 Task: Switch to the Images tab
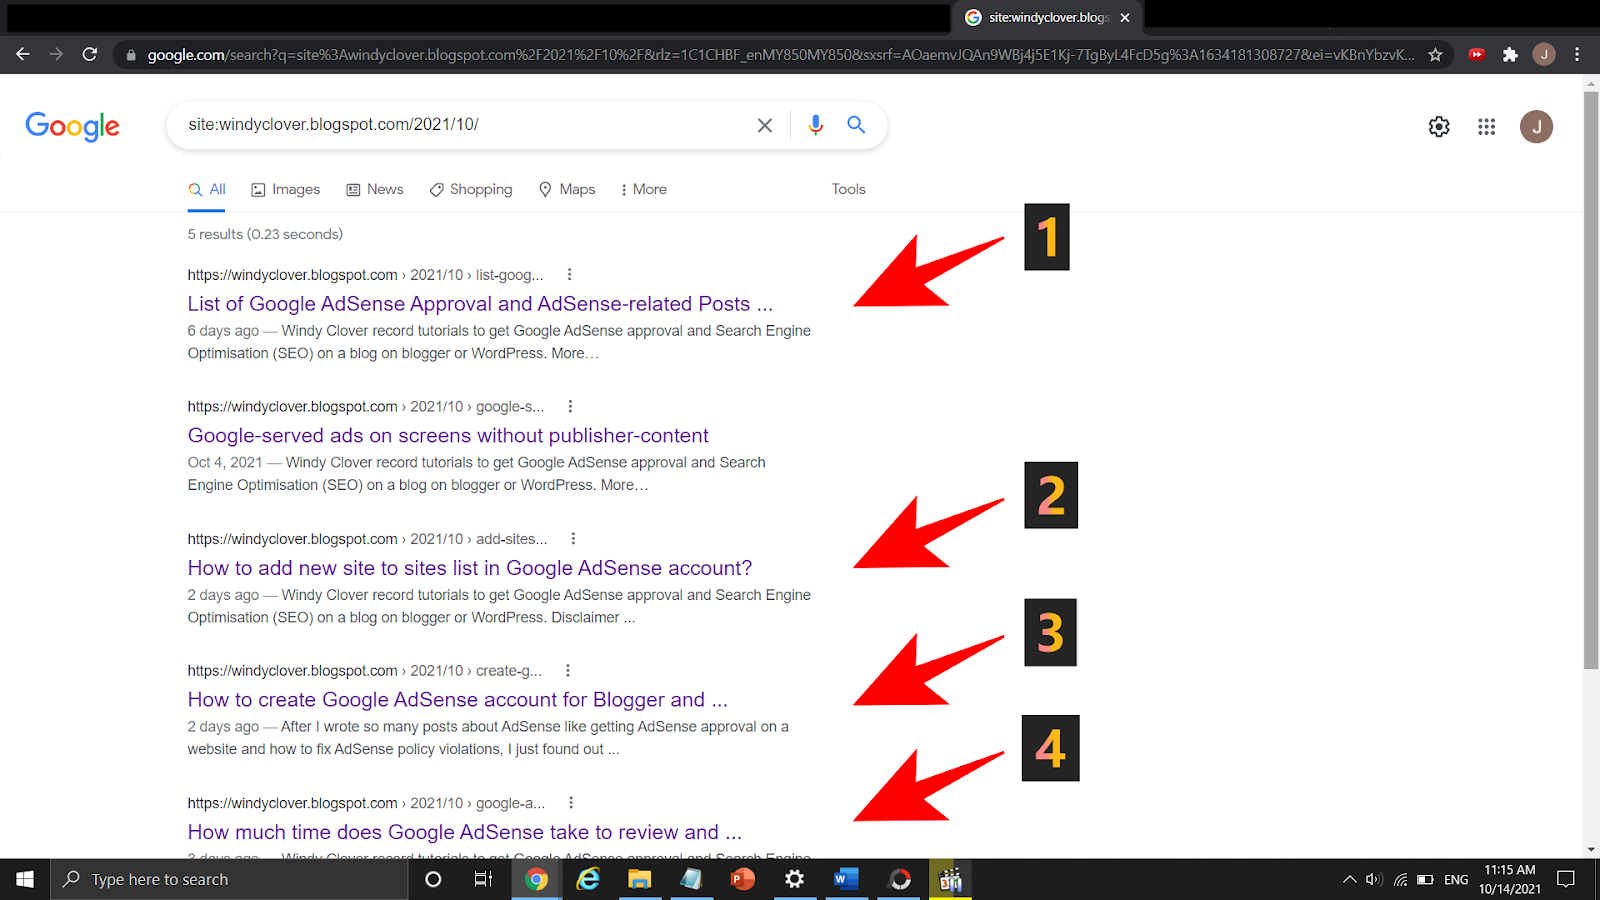pyautogui.click(x=286, y=189)
